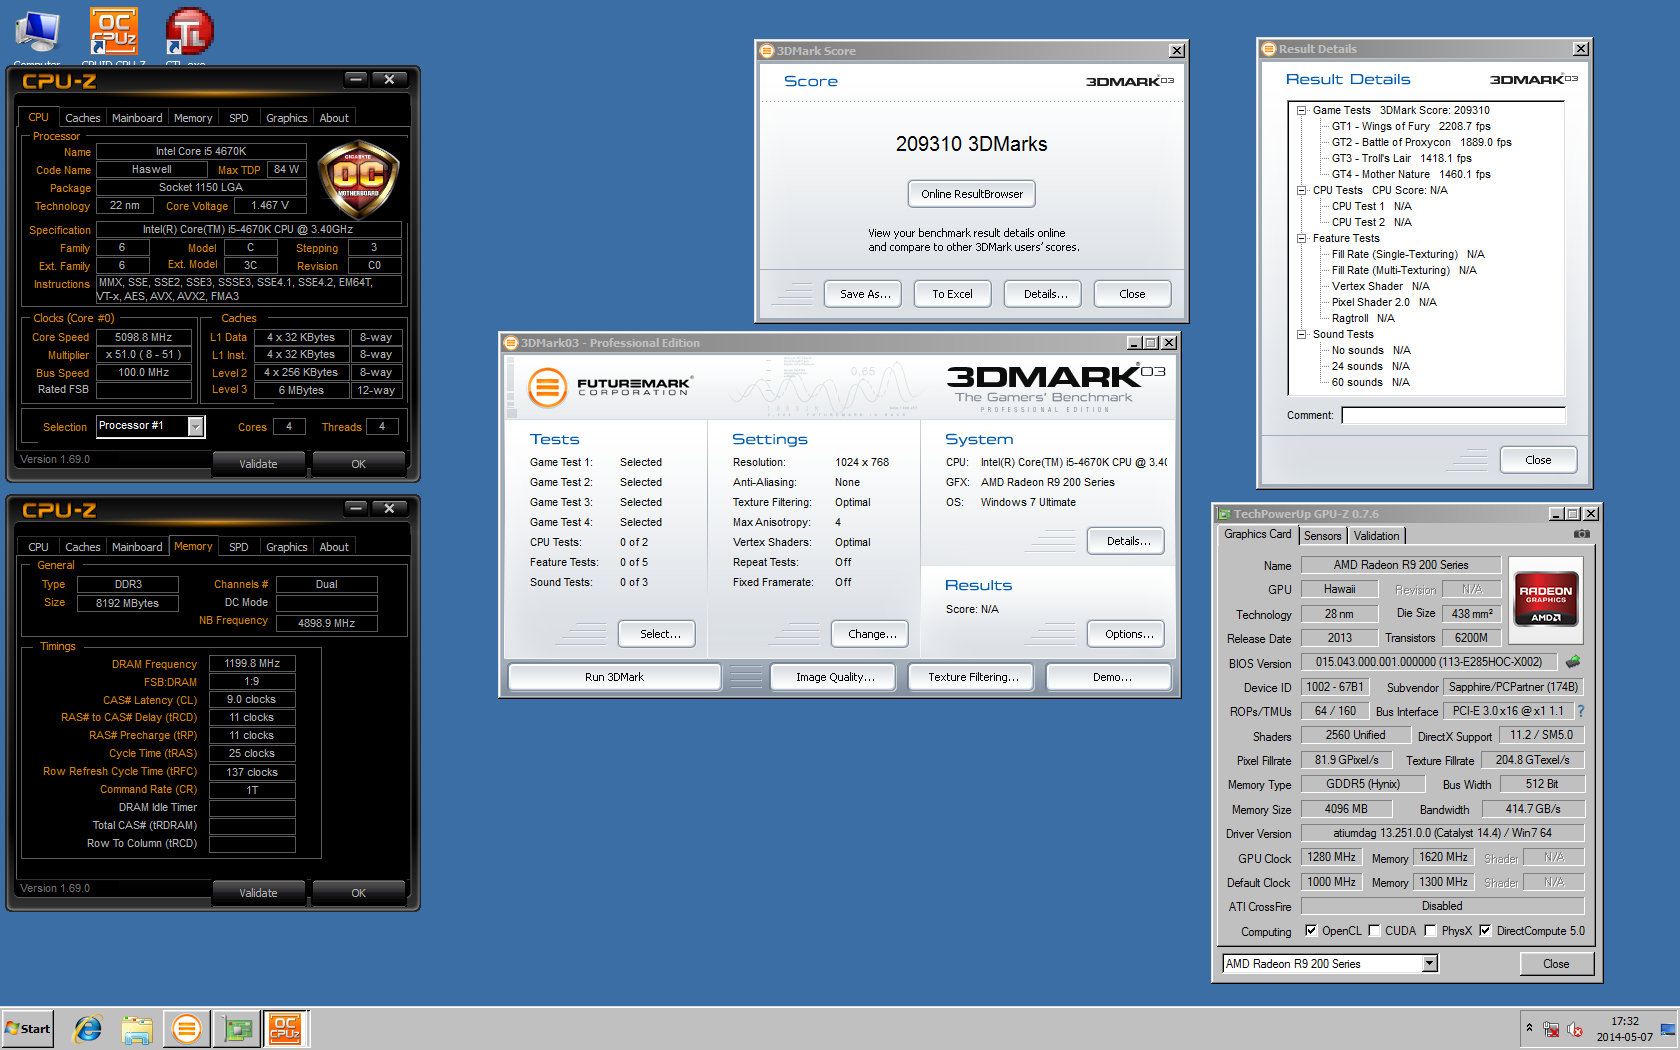Click OK in bottom CPU-Z window
Image resolution: width=1680 pixels, height=1050 pixels.
[x=358, y=893]
